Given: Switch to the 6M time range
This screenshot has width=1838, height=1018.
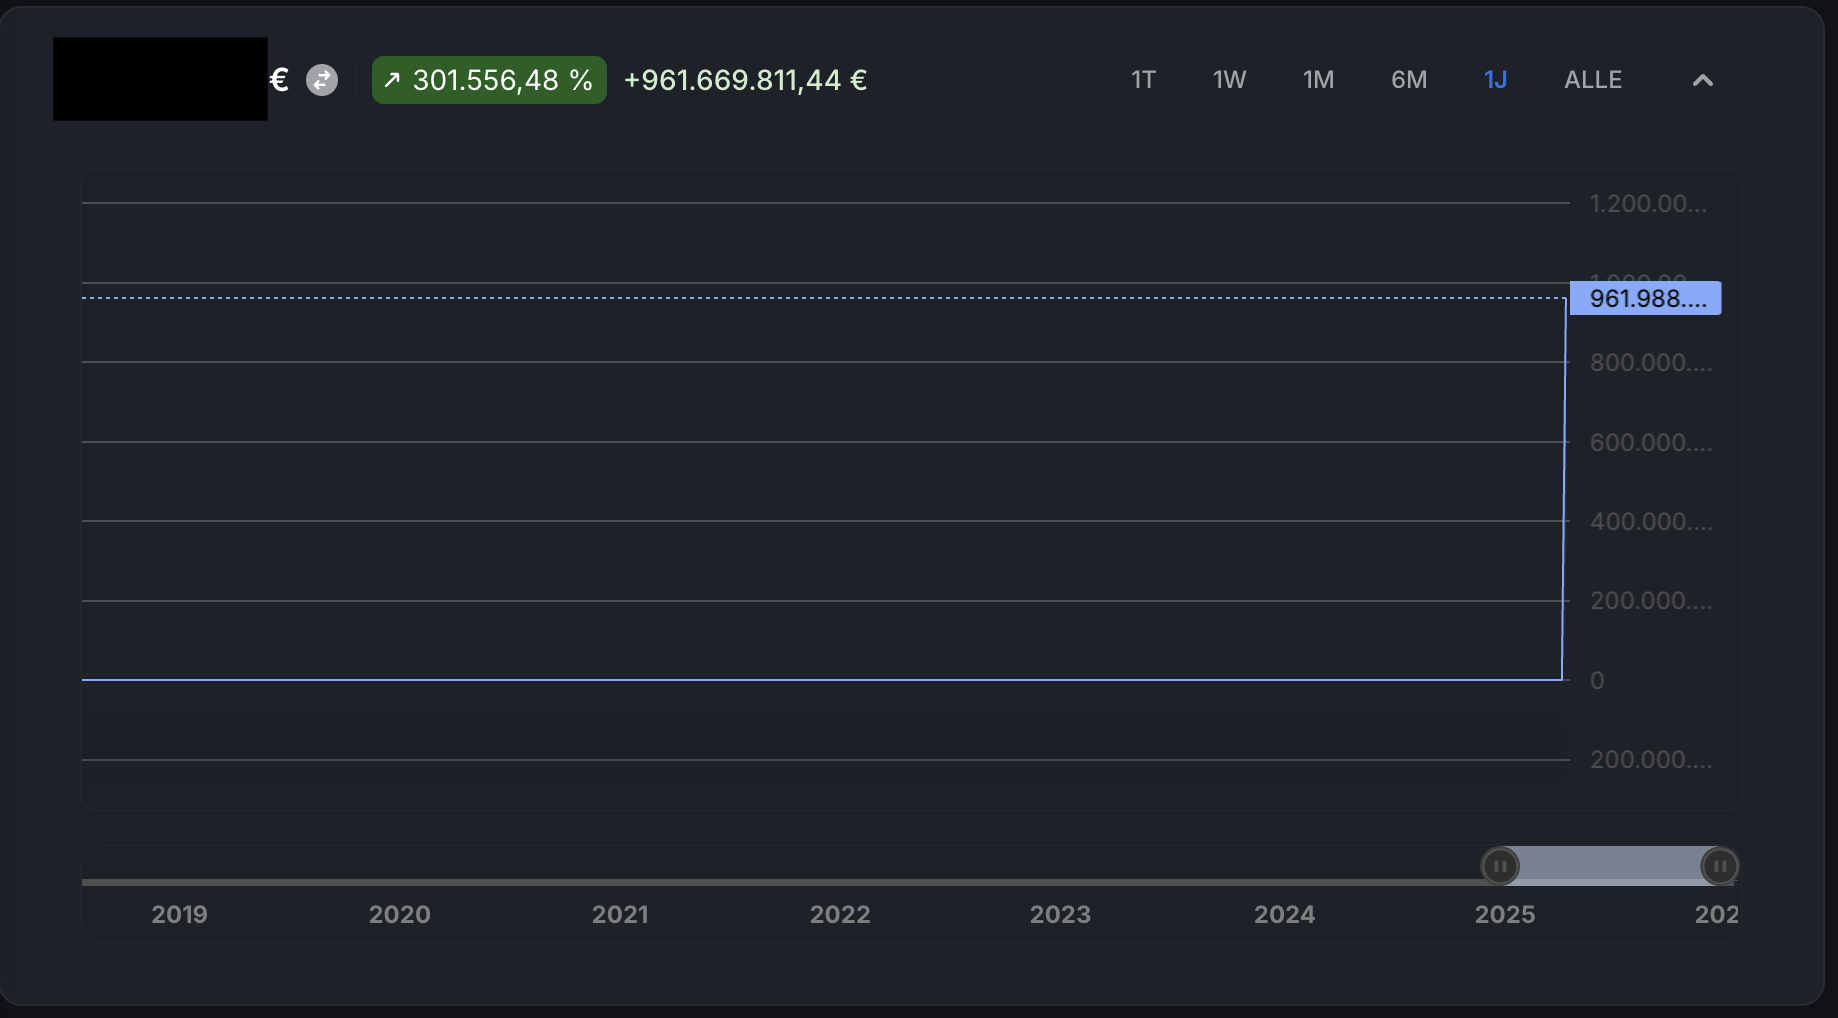Looking at the screenshot, I should point(1409,80).
